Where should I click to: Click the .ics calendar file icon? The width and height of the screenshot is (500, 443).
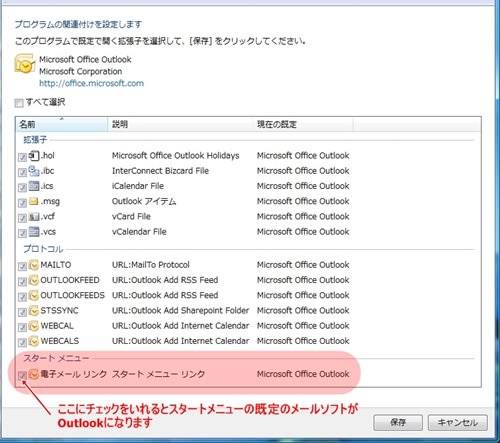coord(34,186)
